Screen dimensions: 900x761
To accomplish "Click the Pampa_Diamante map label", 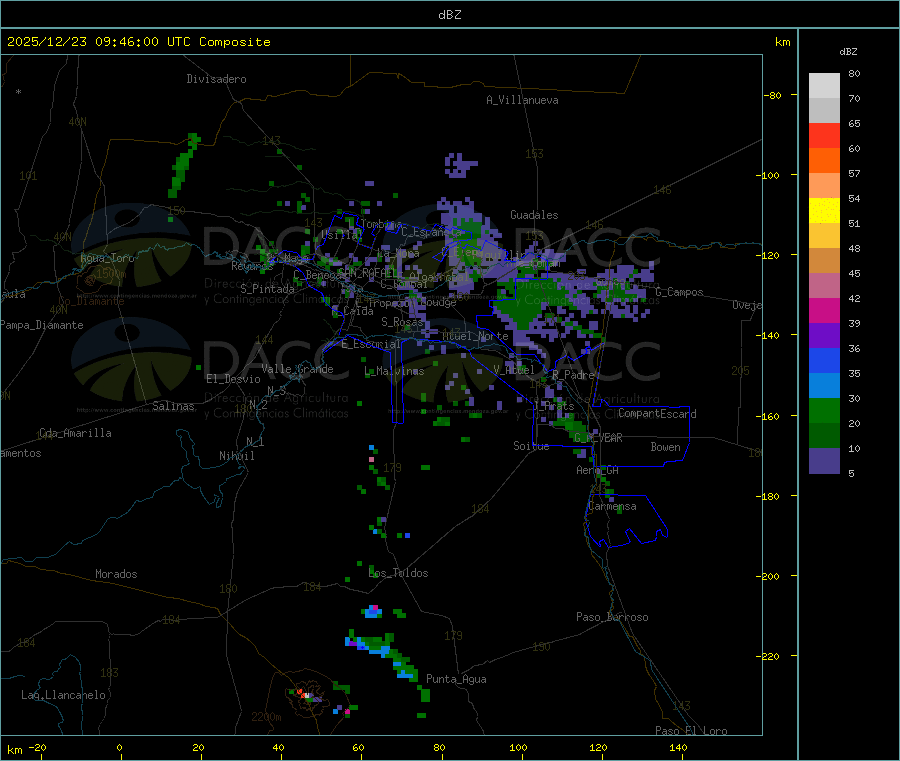I will tap(42, 325).
